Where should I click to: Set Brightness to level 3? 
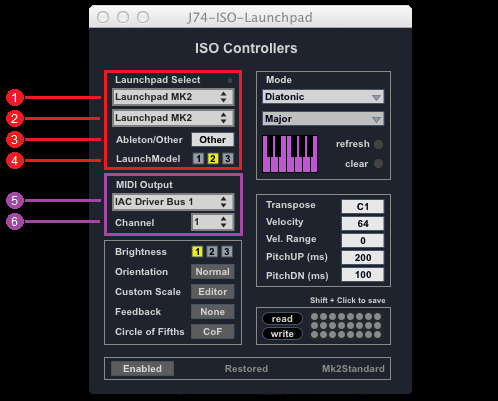[x=227, y=252]
